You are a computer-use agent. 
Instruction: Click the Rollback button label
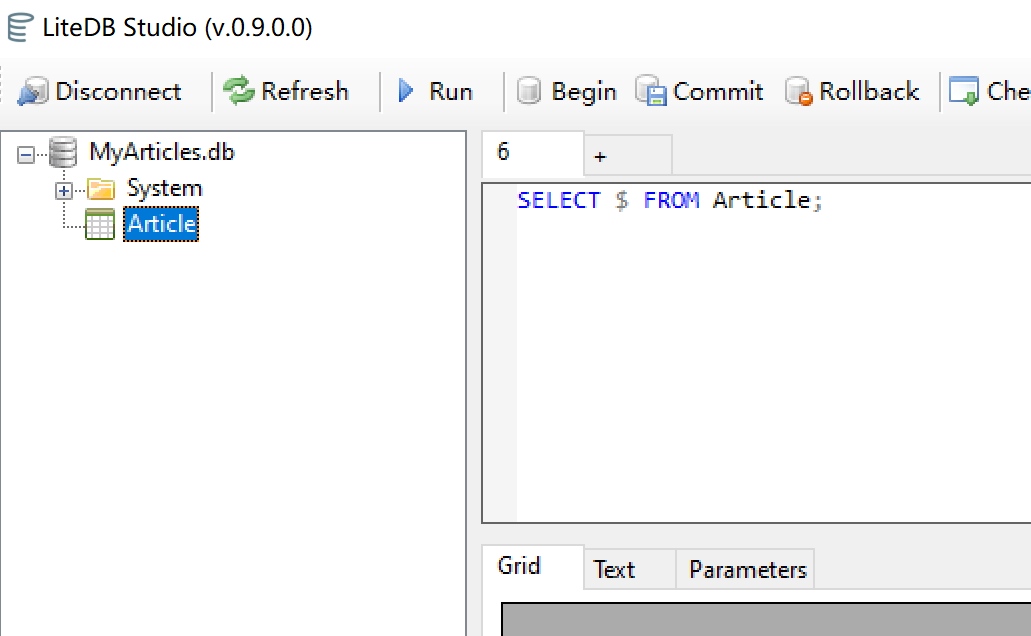869,91
